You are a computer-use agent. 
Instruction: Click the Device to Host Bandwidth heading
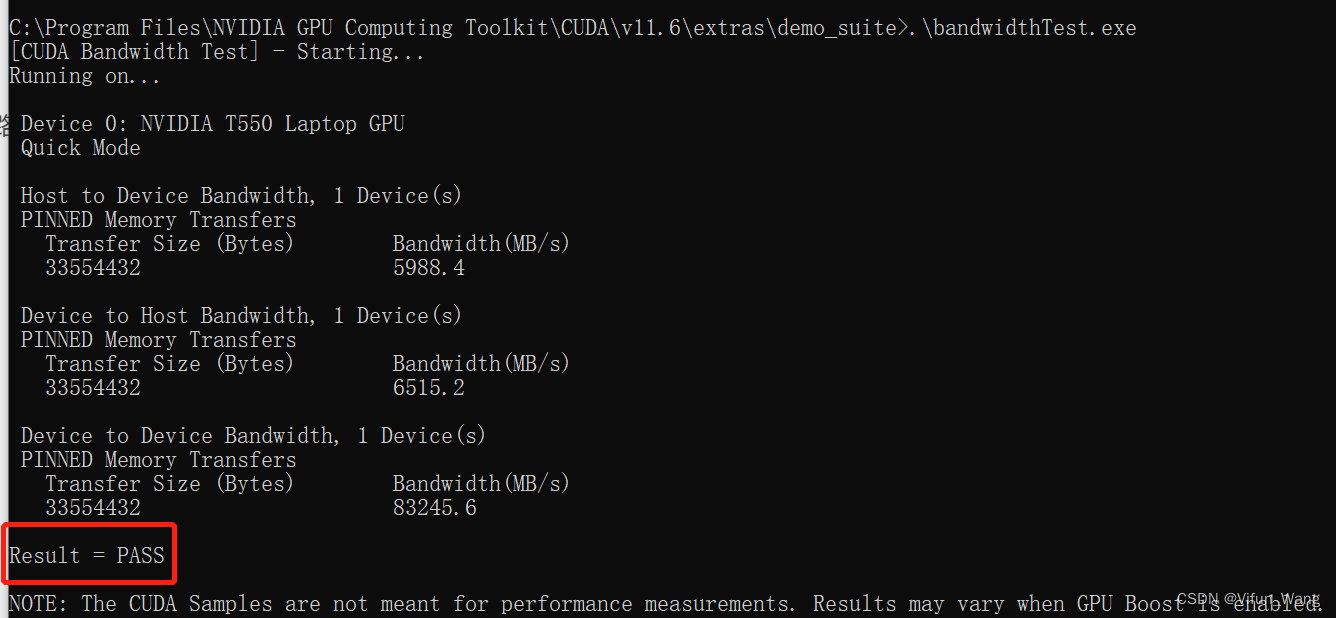click(x=241, y=316)
